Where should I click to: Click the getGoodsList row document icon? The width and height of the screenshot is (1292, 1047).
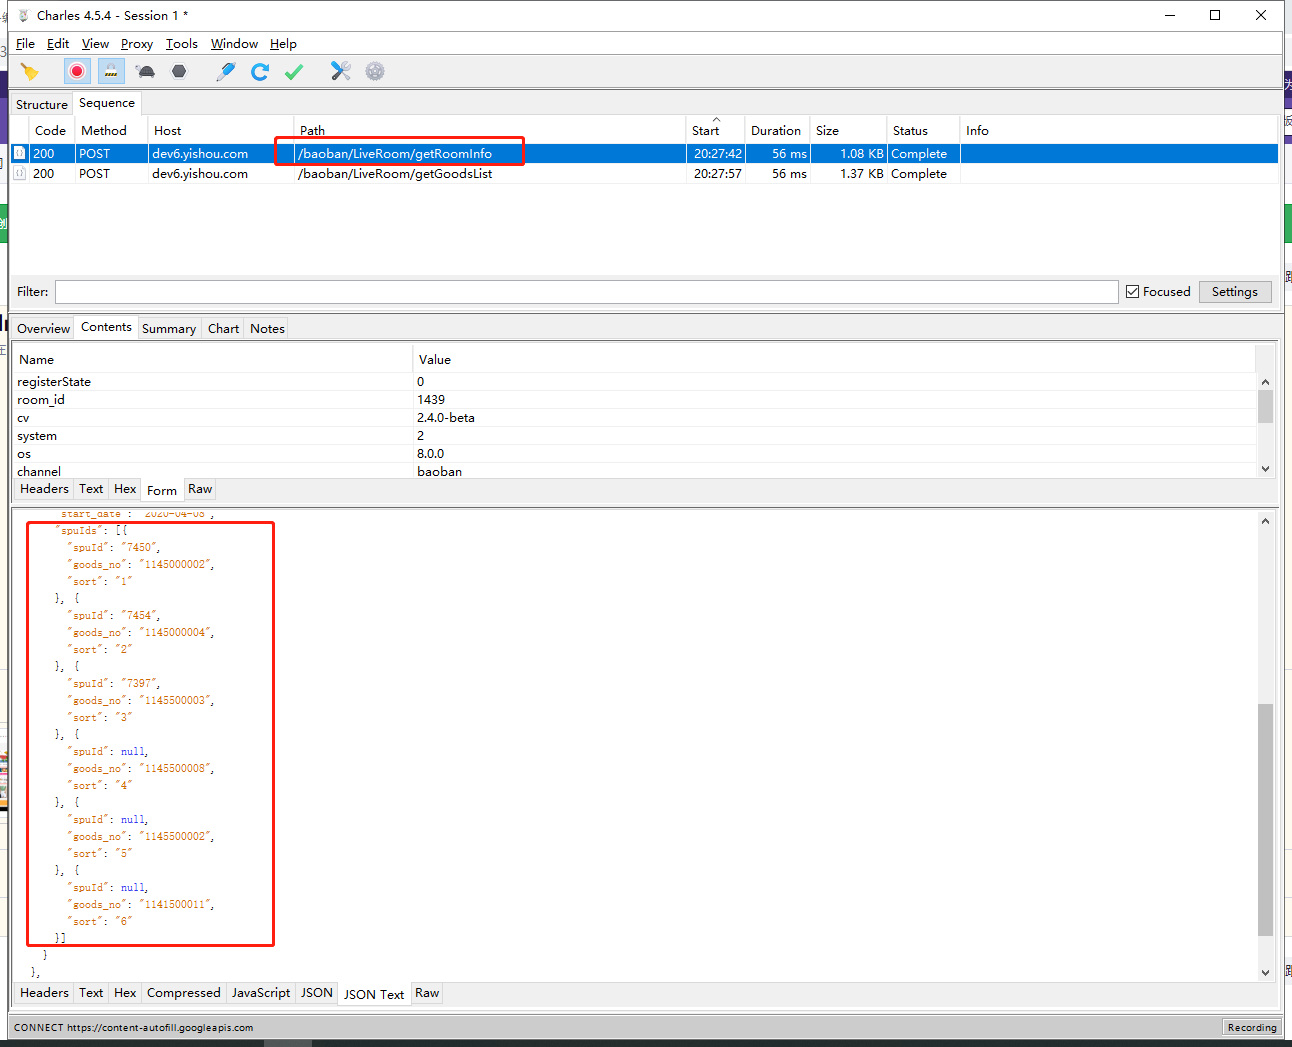19,173
